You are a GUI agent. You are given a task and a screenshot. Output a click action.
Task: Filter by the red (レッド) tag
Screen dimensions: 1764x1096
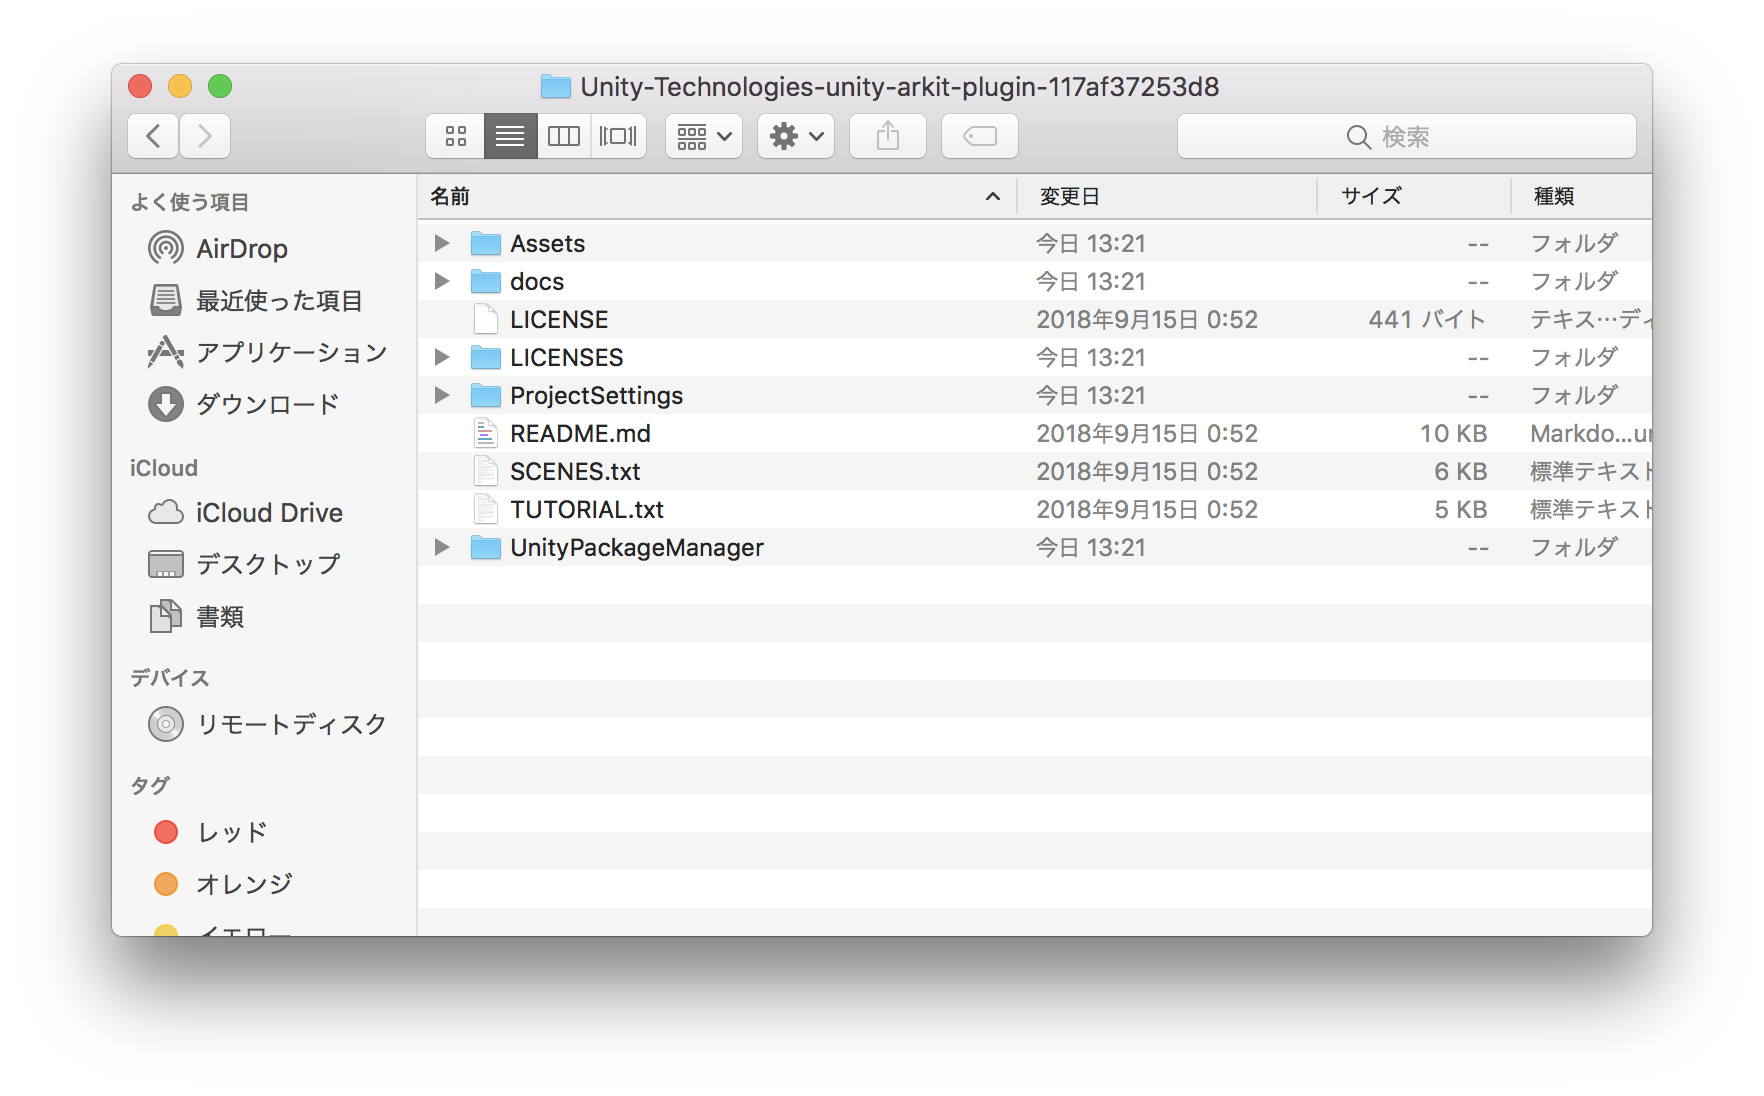(x=231, y=832)
